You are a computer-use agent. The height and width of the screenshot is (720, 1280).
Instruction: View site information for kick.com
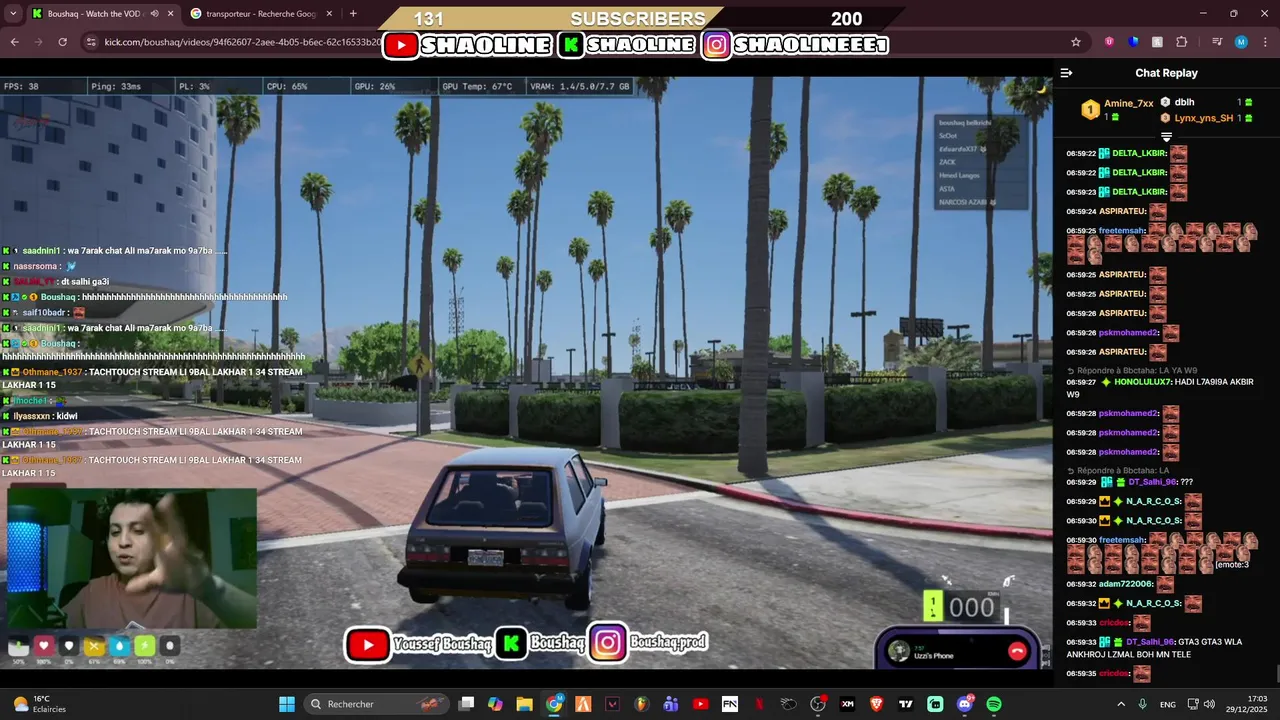tap(91, 42)
